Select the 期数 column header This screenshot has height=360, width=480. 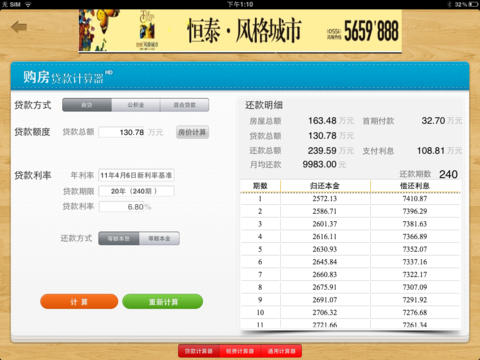point(260,186)
